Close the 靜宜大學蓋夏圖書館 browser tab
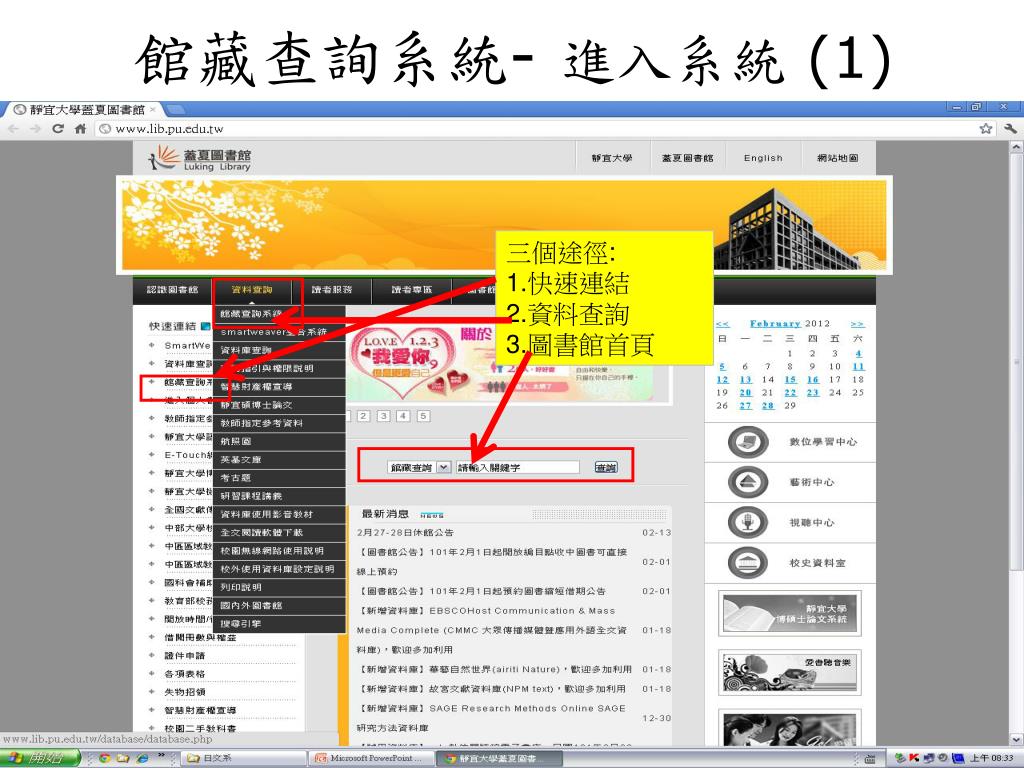This screenshot has width=1024, height=768. [153, 109]
